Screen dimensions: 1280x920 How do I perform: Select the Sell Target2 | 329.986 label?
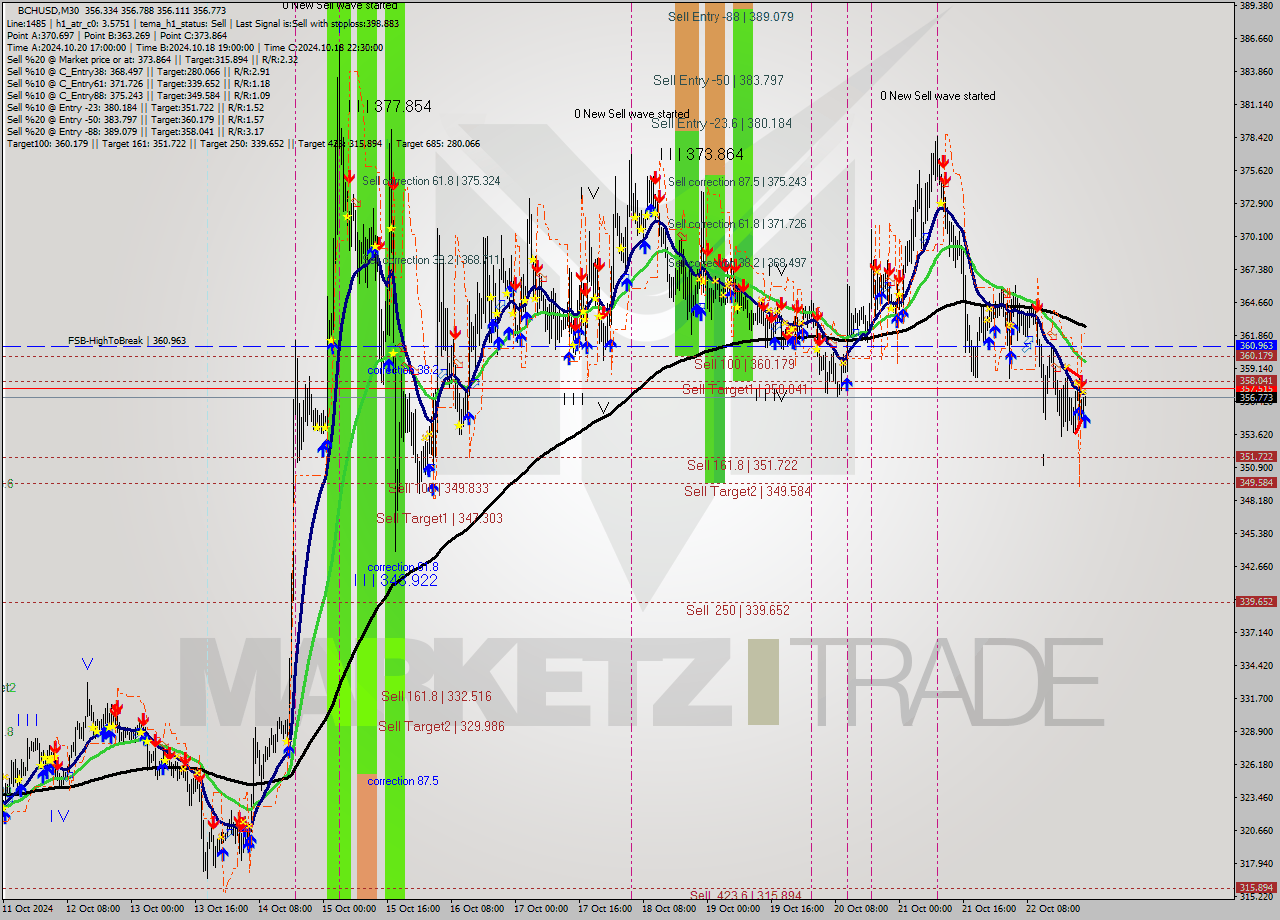(441, 727)
